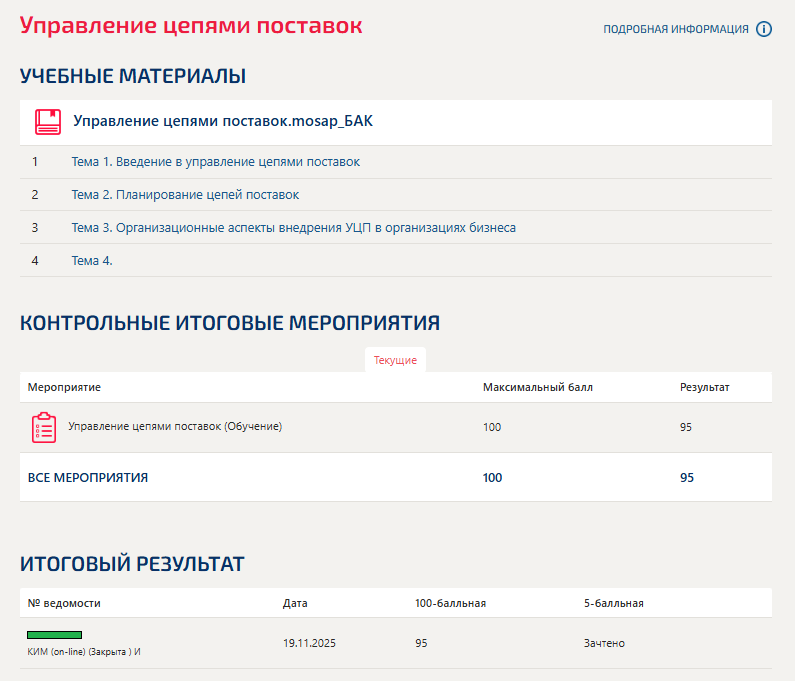Screen dimensions: 795x681
Task: Click the info icon beside Подробная информация
Action: [x=764, y=29]
